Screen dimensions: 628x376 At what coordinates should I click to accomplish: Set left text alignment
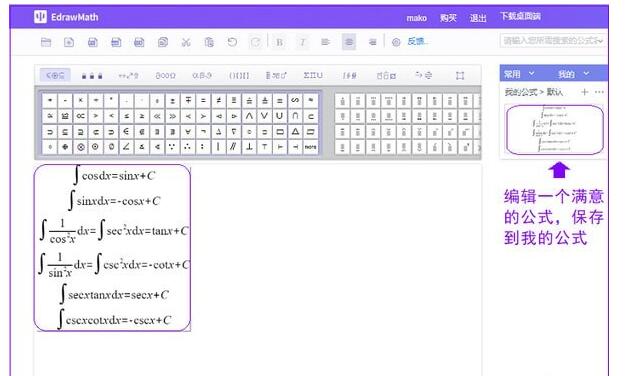(x=326, y=42)
